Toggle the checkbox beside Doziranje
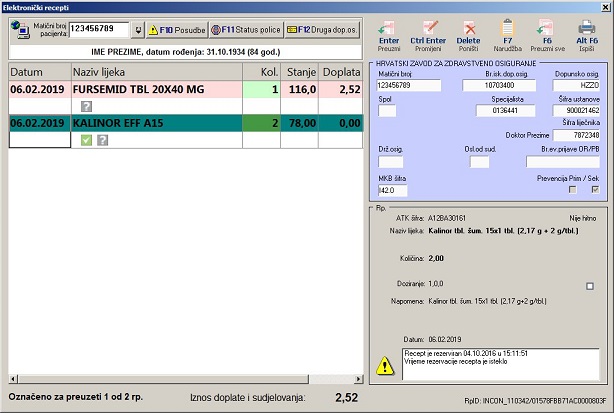 (x=590, y=286)
